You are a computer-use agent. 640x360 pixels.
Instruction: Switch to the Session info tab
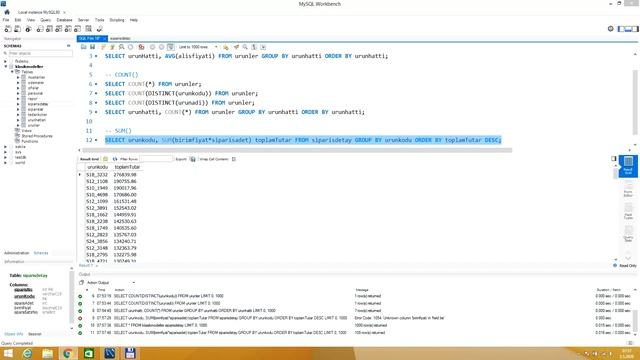[35, 334]
